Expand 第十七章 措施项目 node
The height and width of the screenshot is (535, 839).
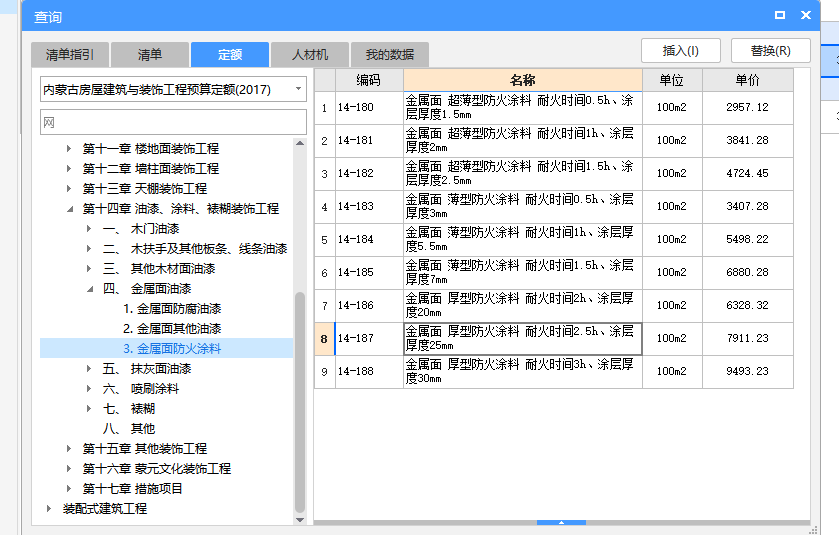(69, 488)
